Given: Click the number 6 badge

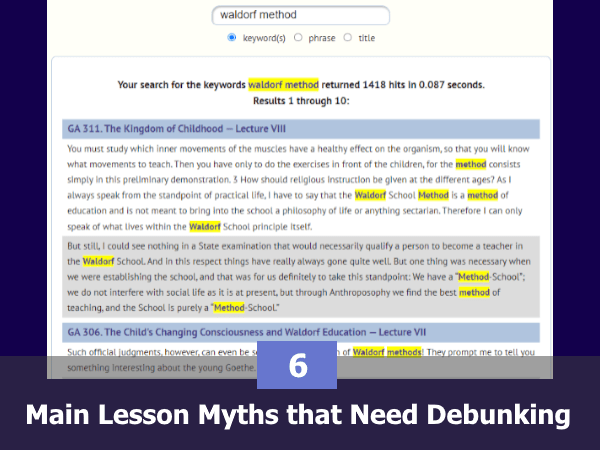Looking at the screenshot, I should 297,365.
